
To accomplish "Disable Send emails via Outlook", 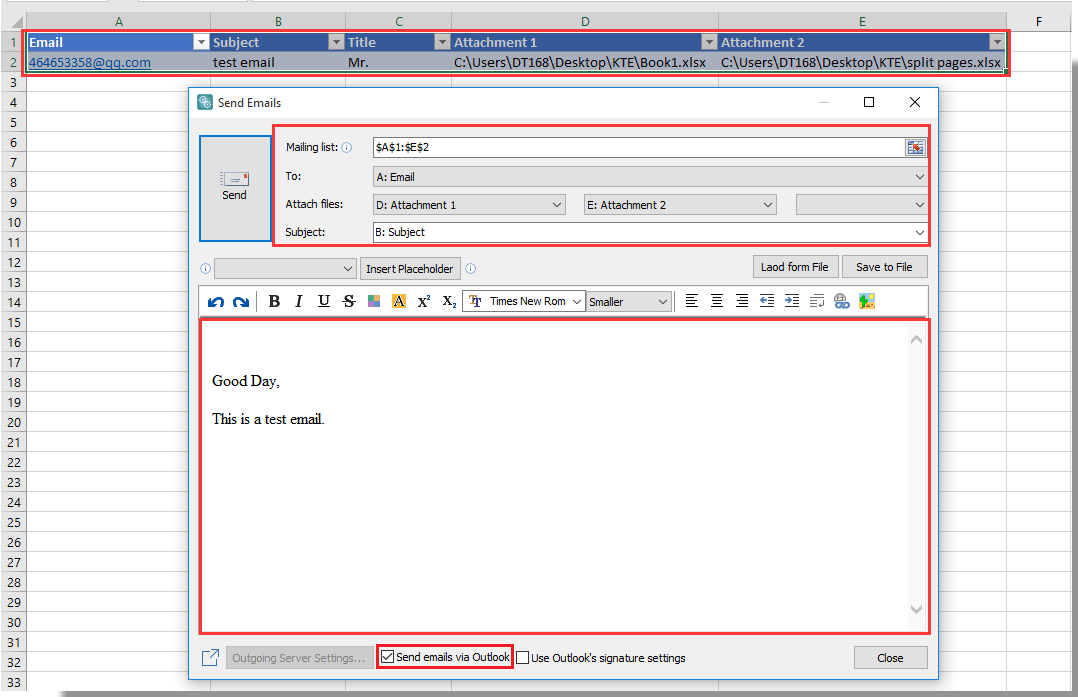I will (x=387, y=657).
